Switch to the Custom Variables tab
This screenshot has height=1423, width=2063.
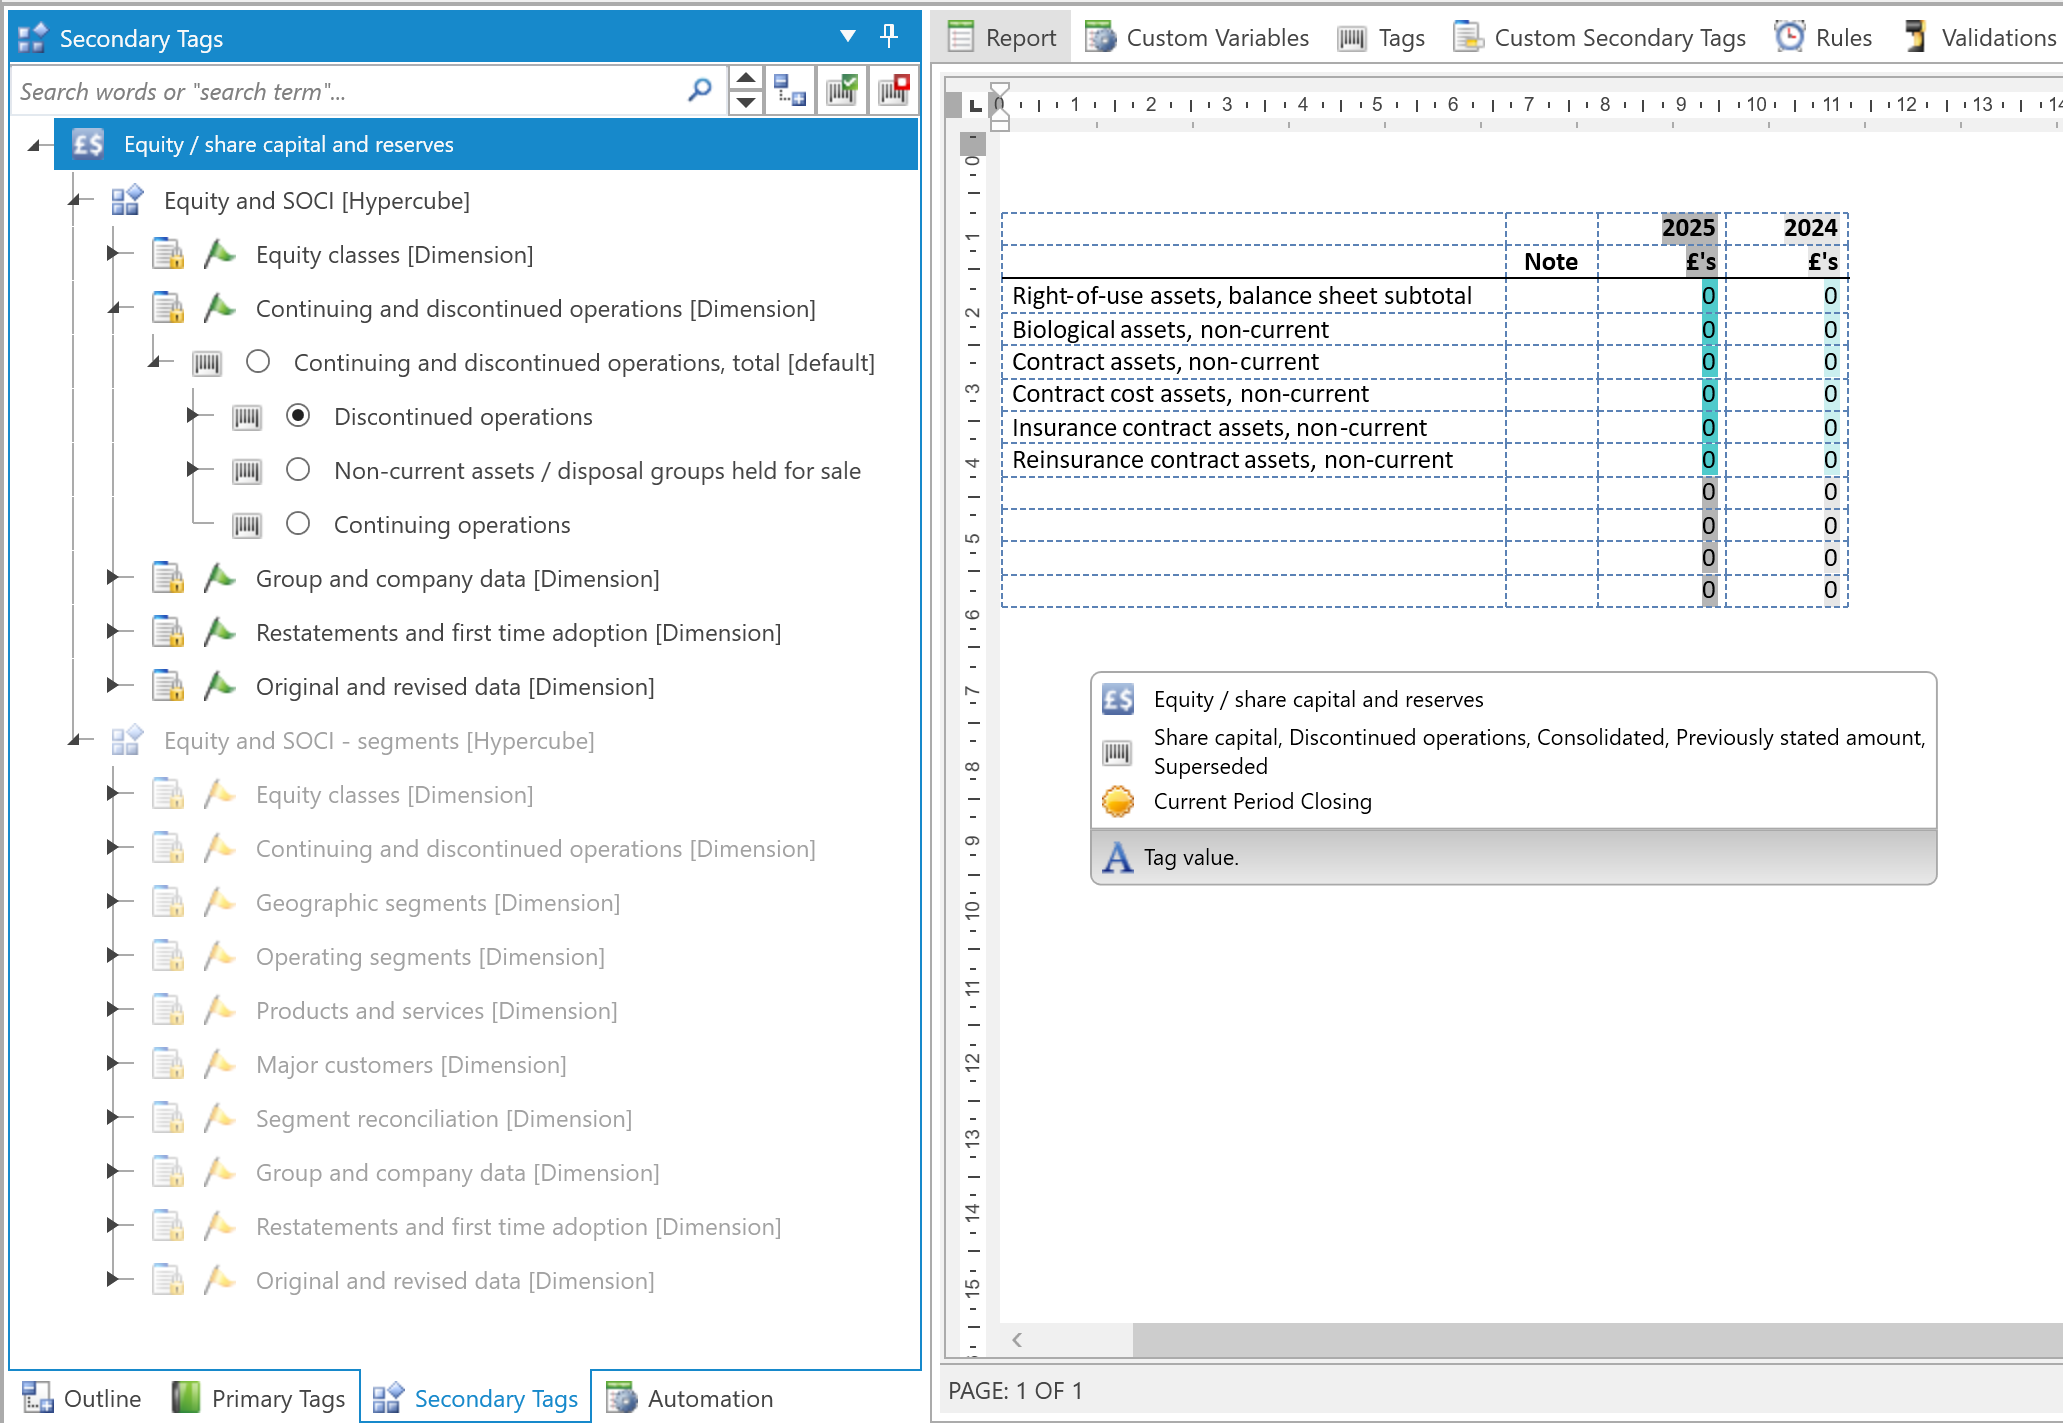(x=1198, y=37)
